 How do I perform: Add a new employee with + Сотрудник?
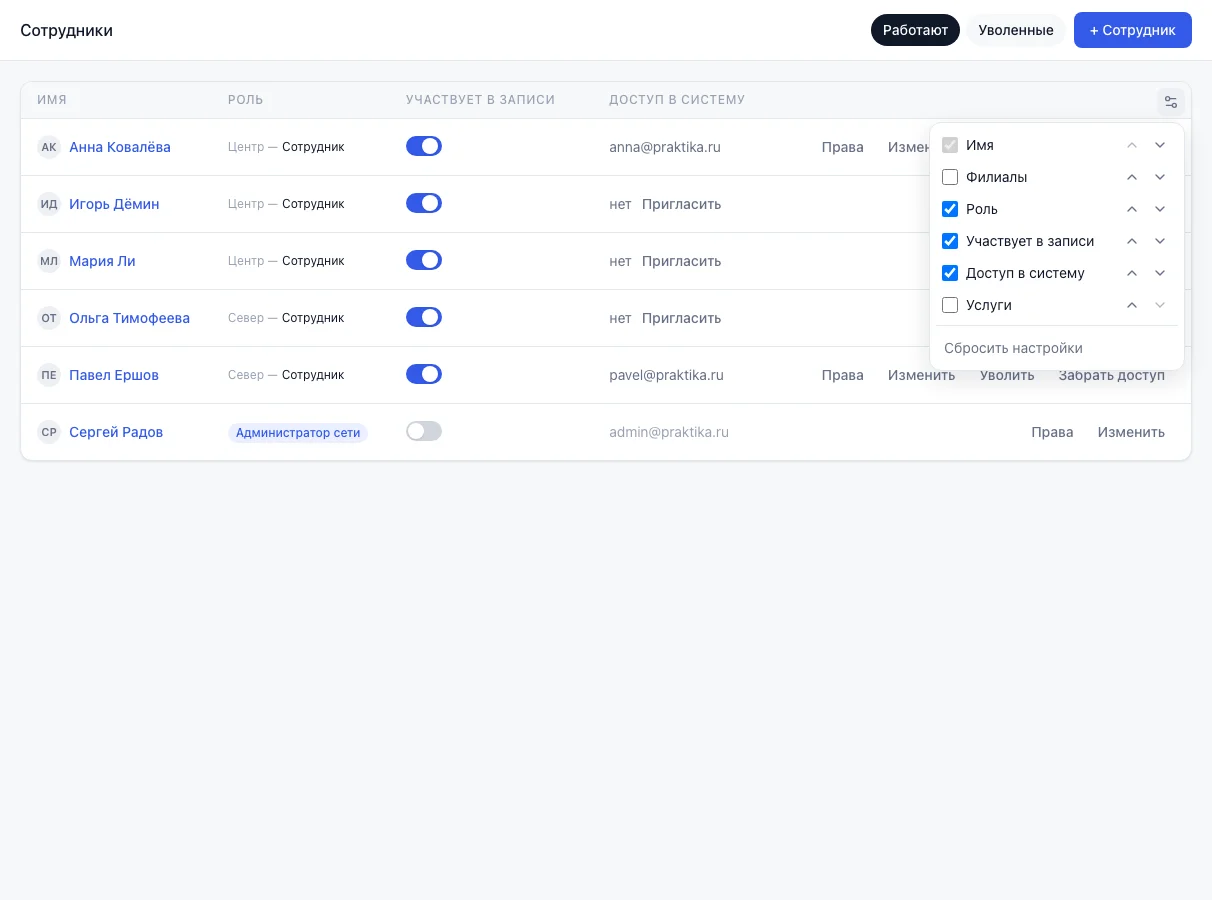tap(1132, 30)
